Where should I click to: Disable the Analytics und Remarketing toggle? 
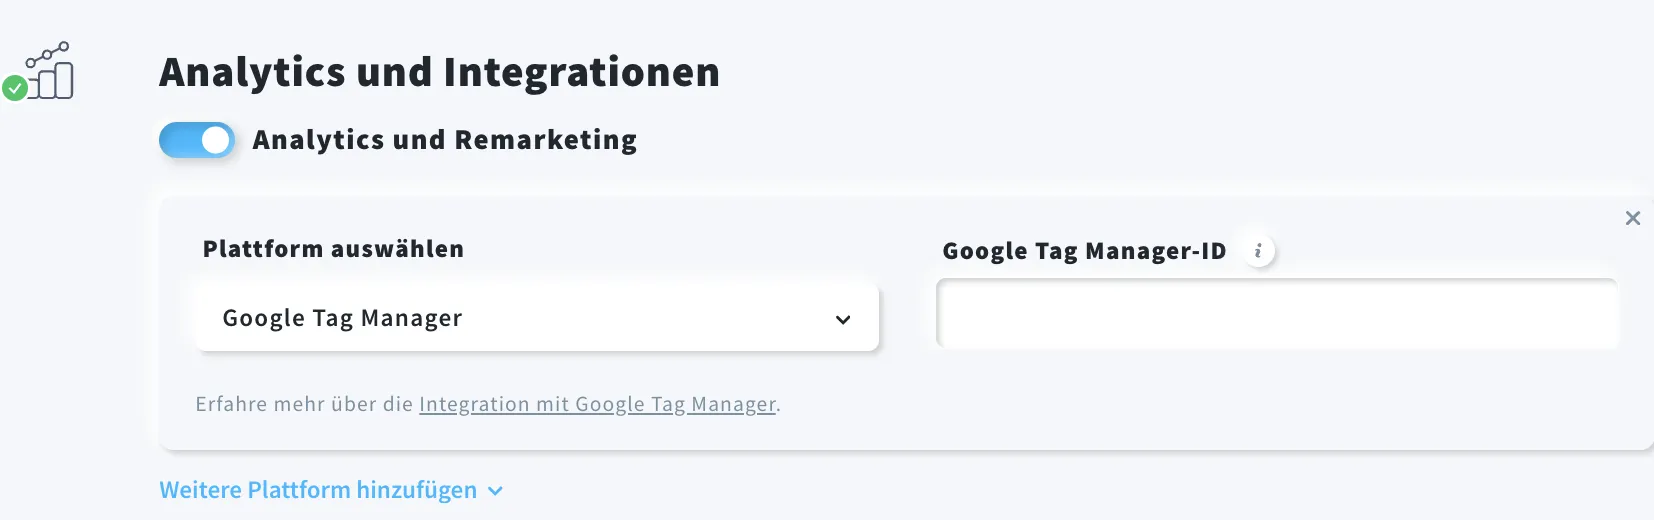(x=197, y=140)
